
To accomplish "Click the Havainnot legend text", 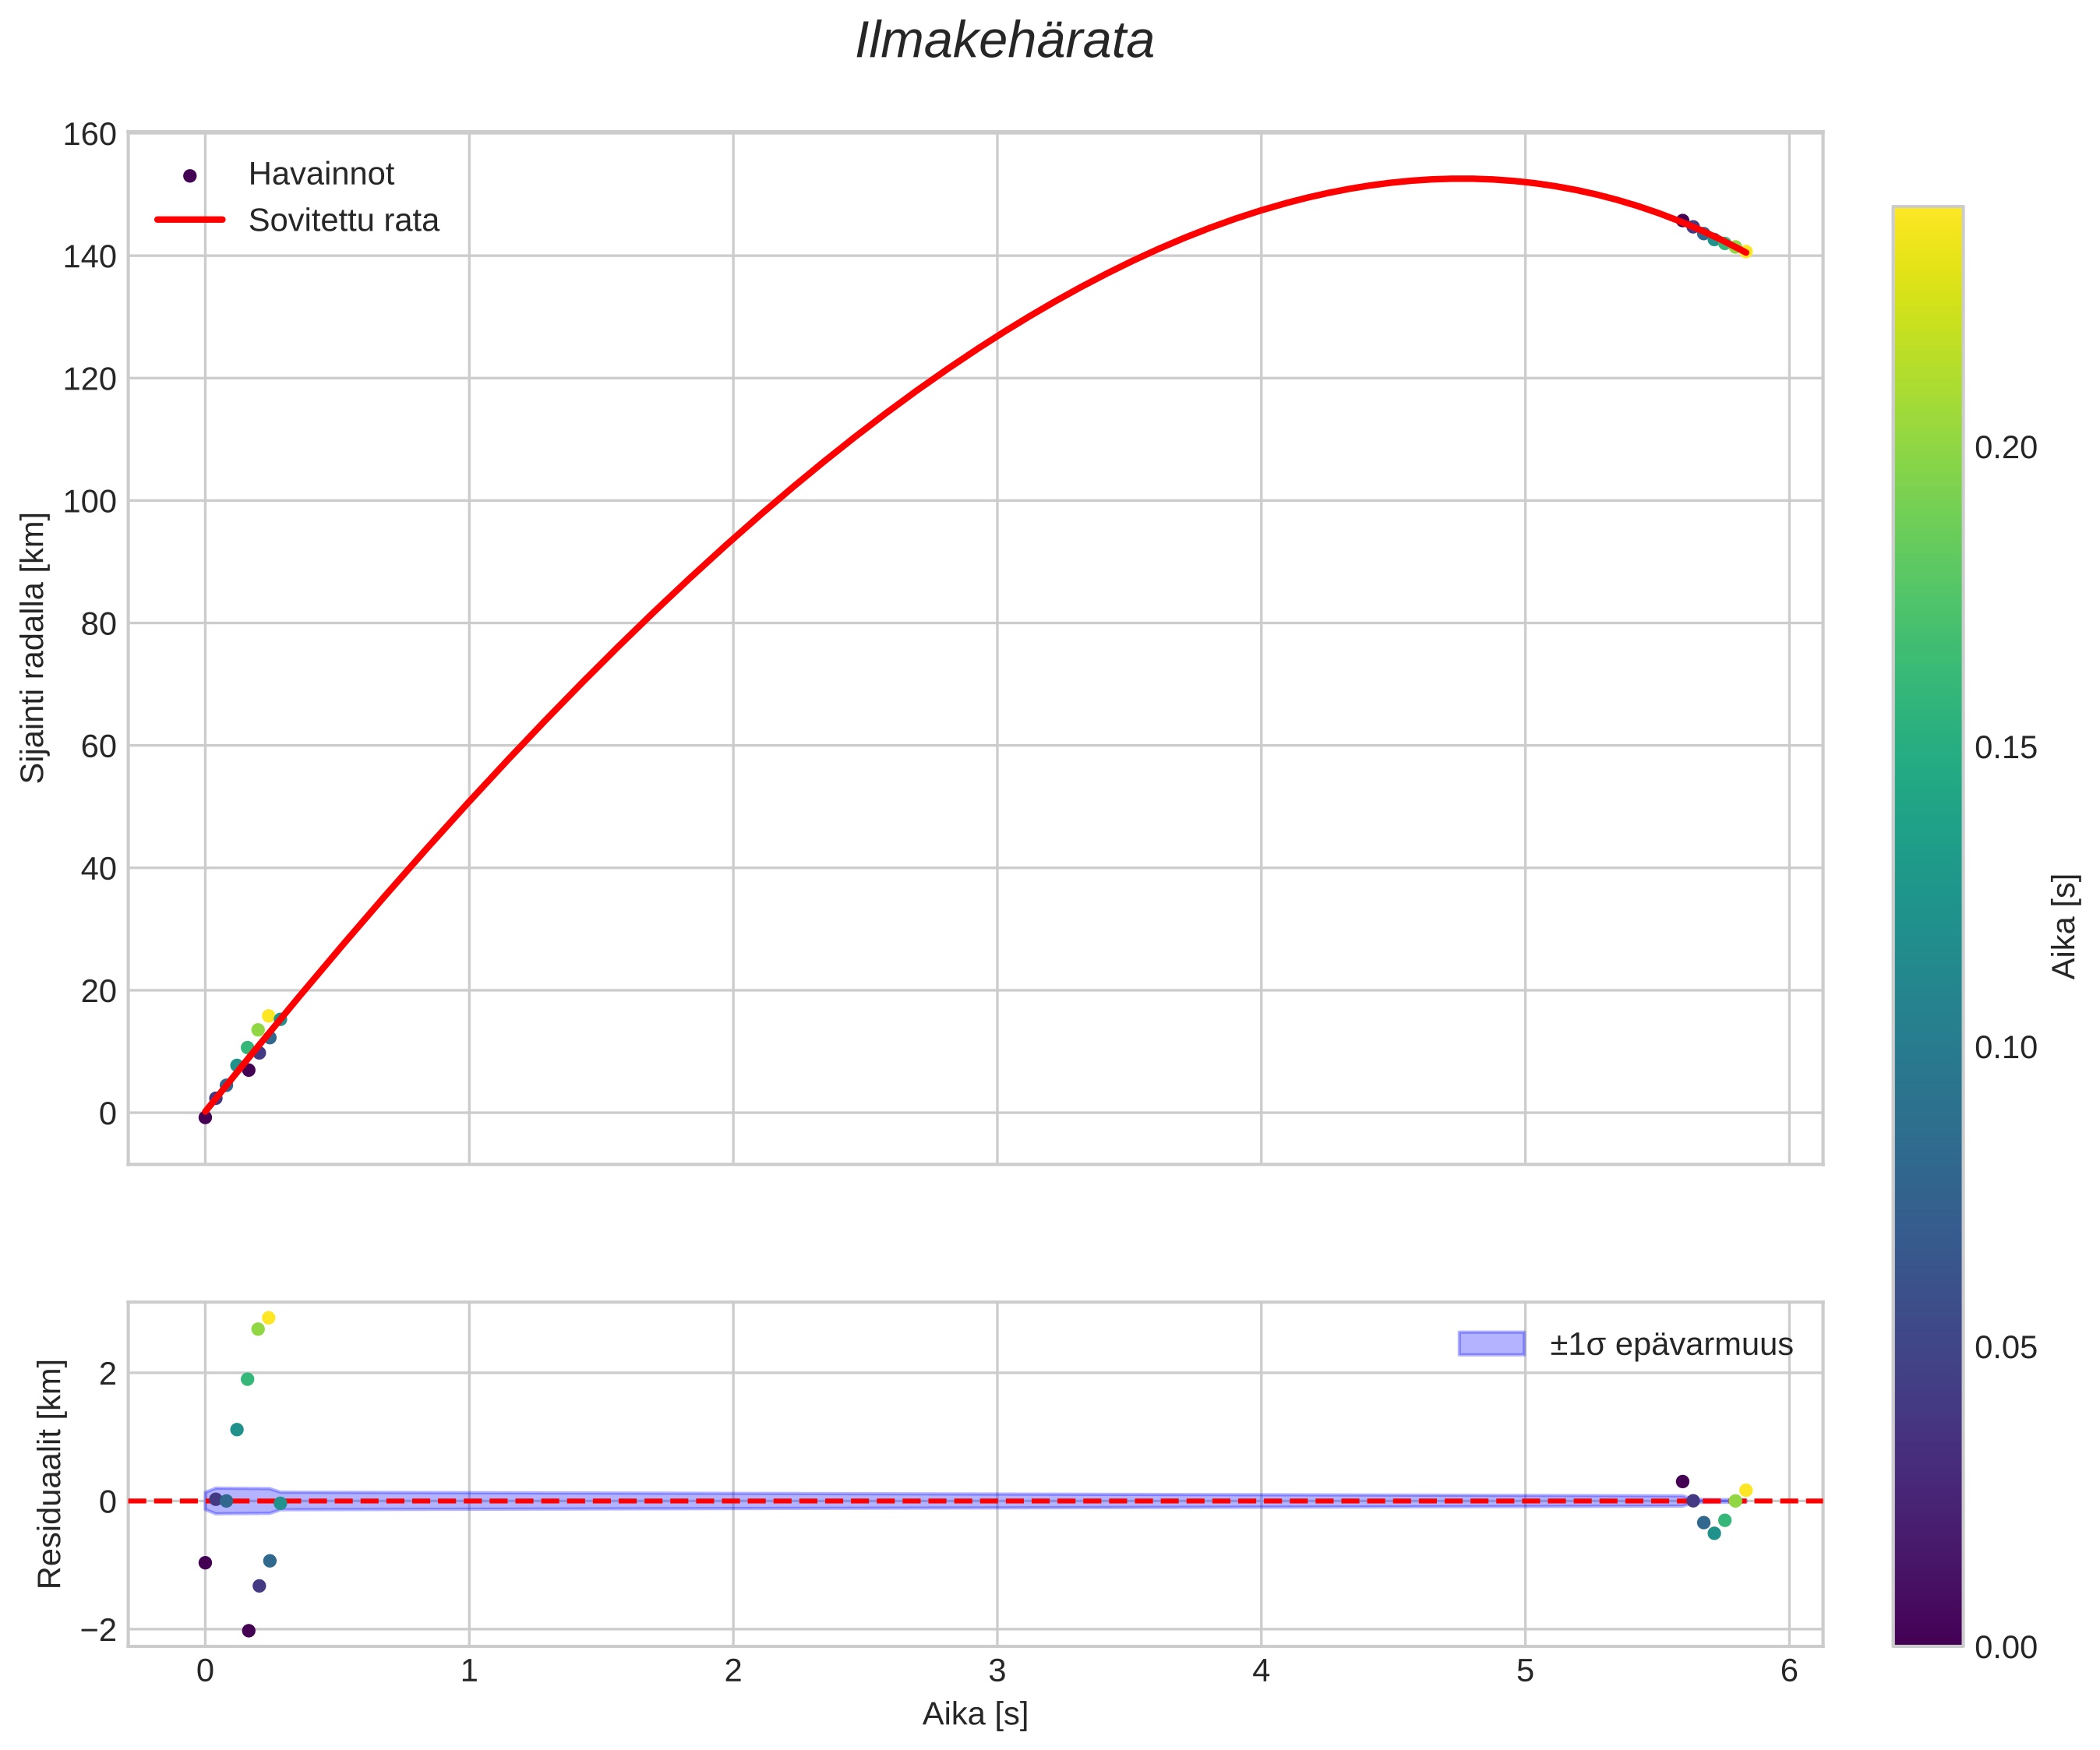I will (321, 174).
